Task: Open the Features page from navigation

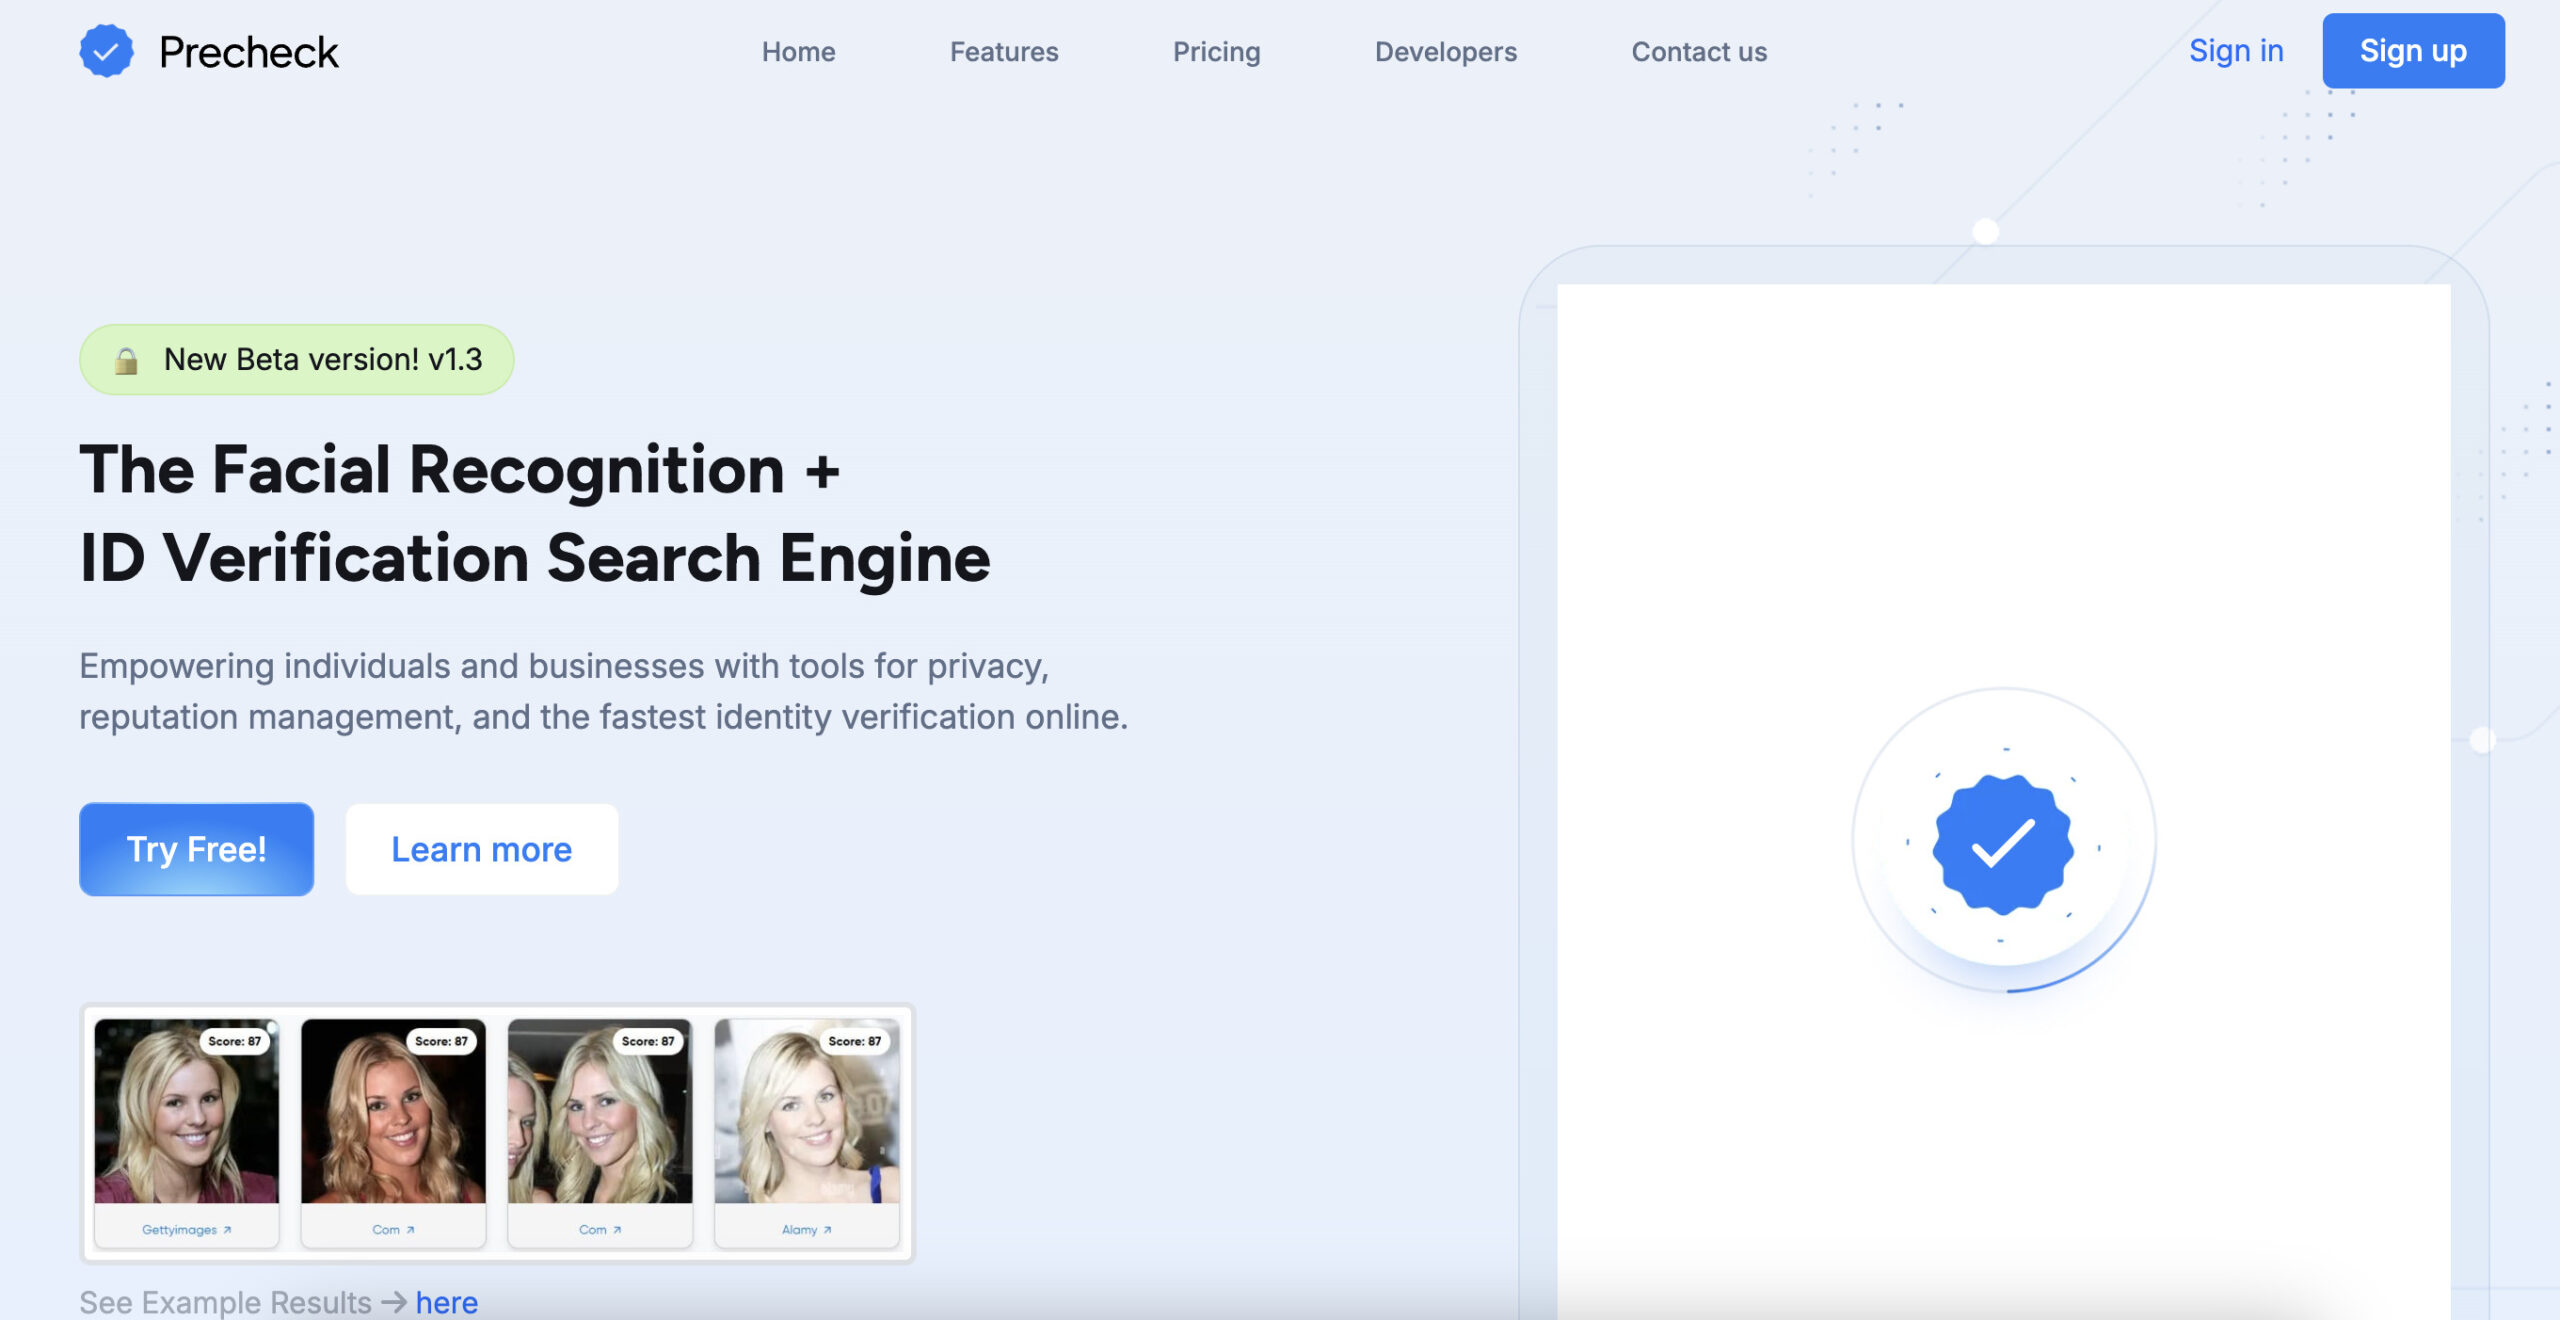Action: tap(1003, 52)
